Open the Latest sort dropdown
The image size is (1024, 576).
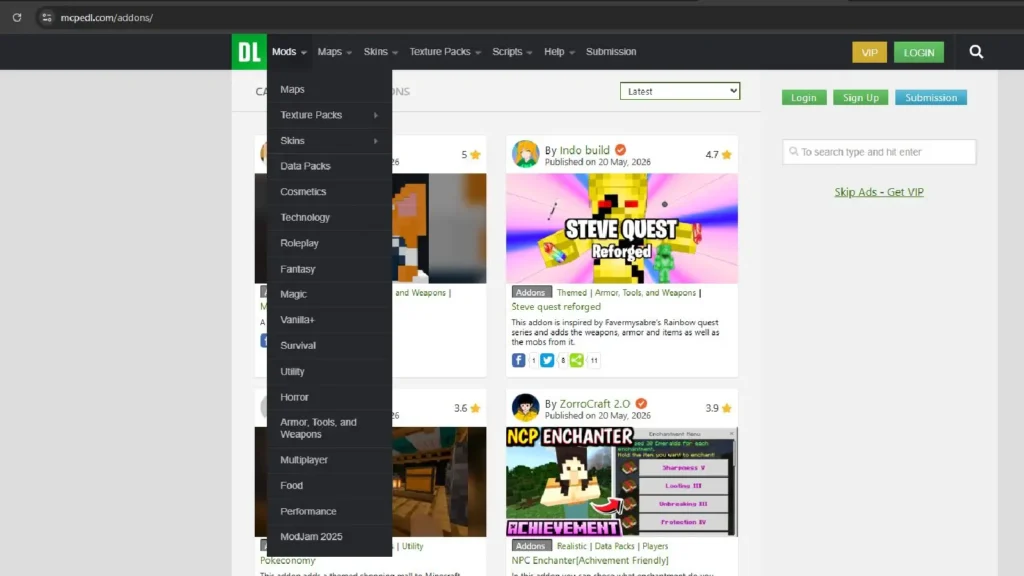coord(680,91)
